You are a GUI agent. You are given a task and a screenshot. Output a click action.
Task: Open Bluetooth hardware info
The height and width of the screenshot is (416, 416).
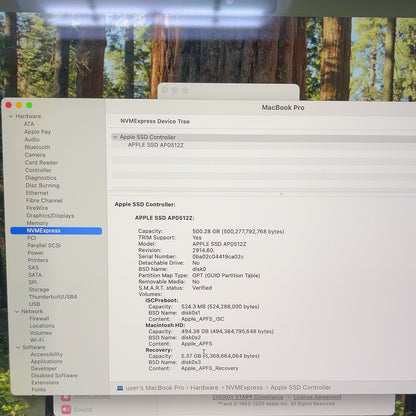tap(37, 147)
